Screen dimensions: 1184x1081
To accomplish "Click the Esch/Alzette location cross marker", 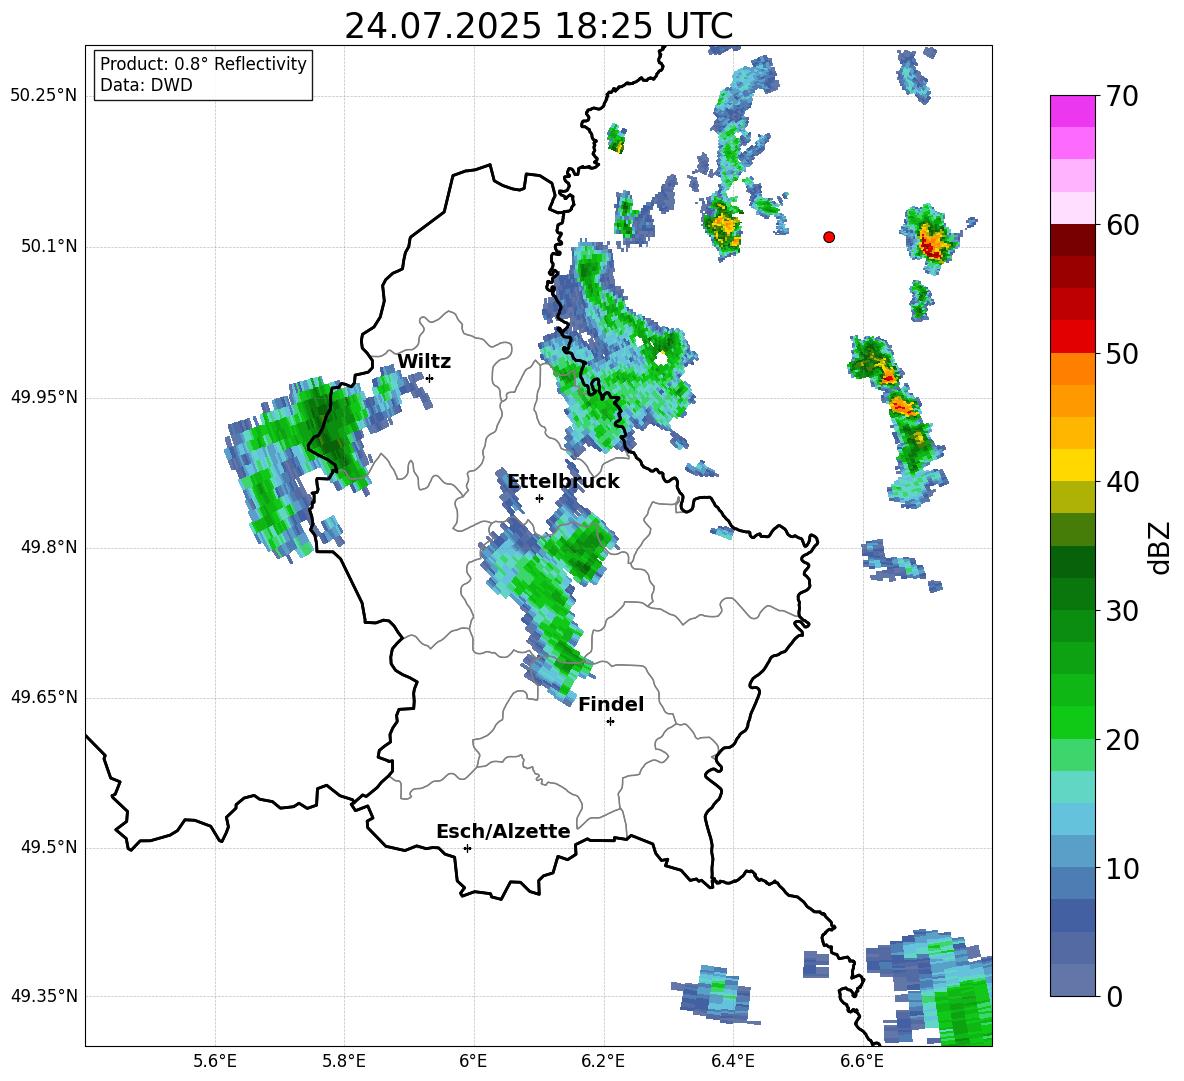I will [x=467, y=848].
